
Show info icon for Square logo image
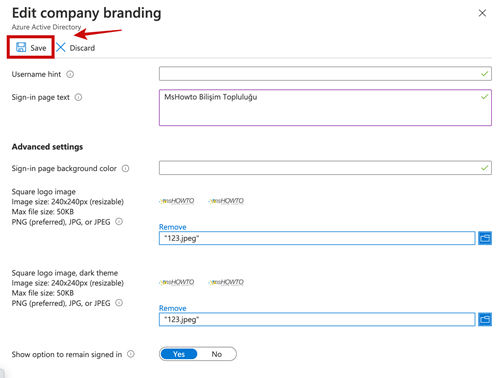119,222
